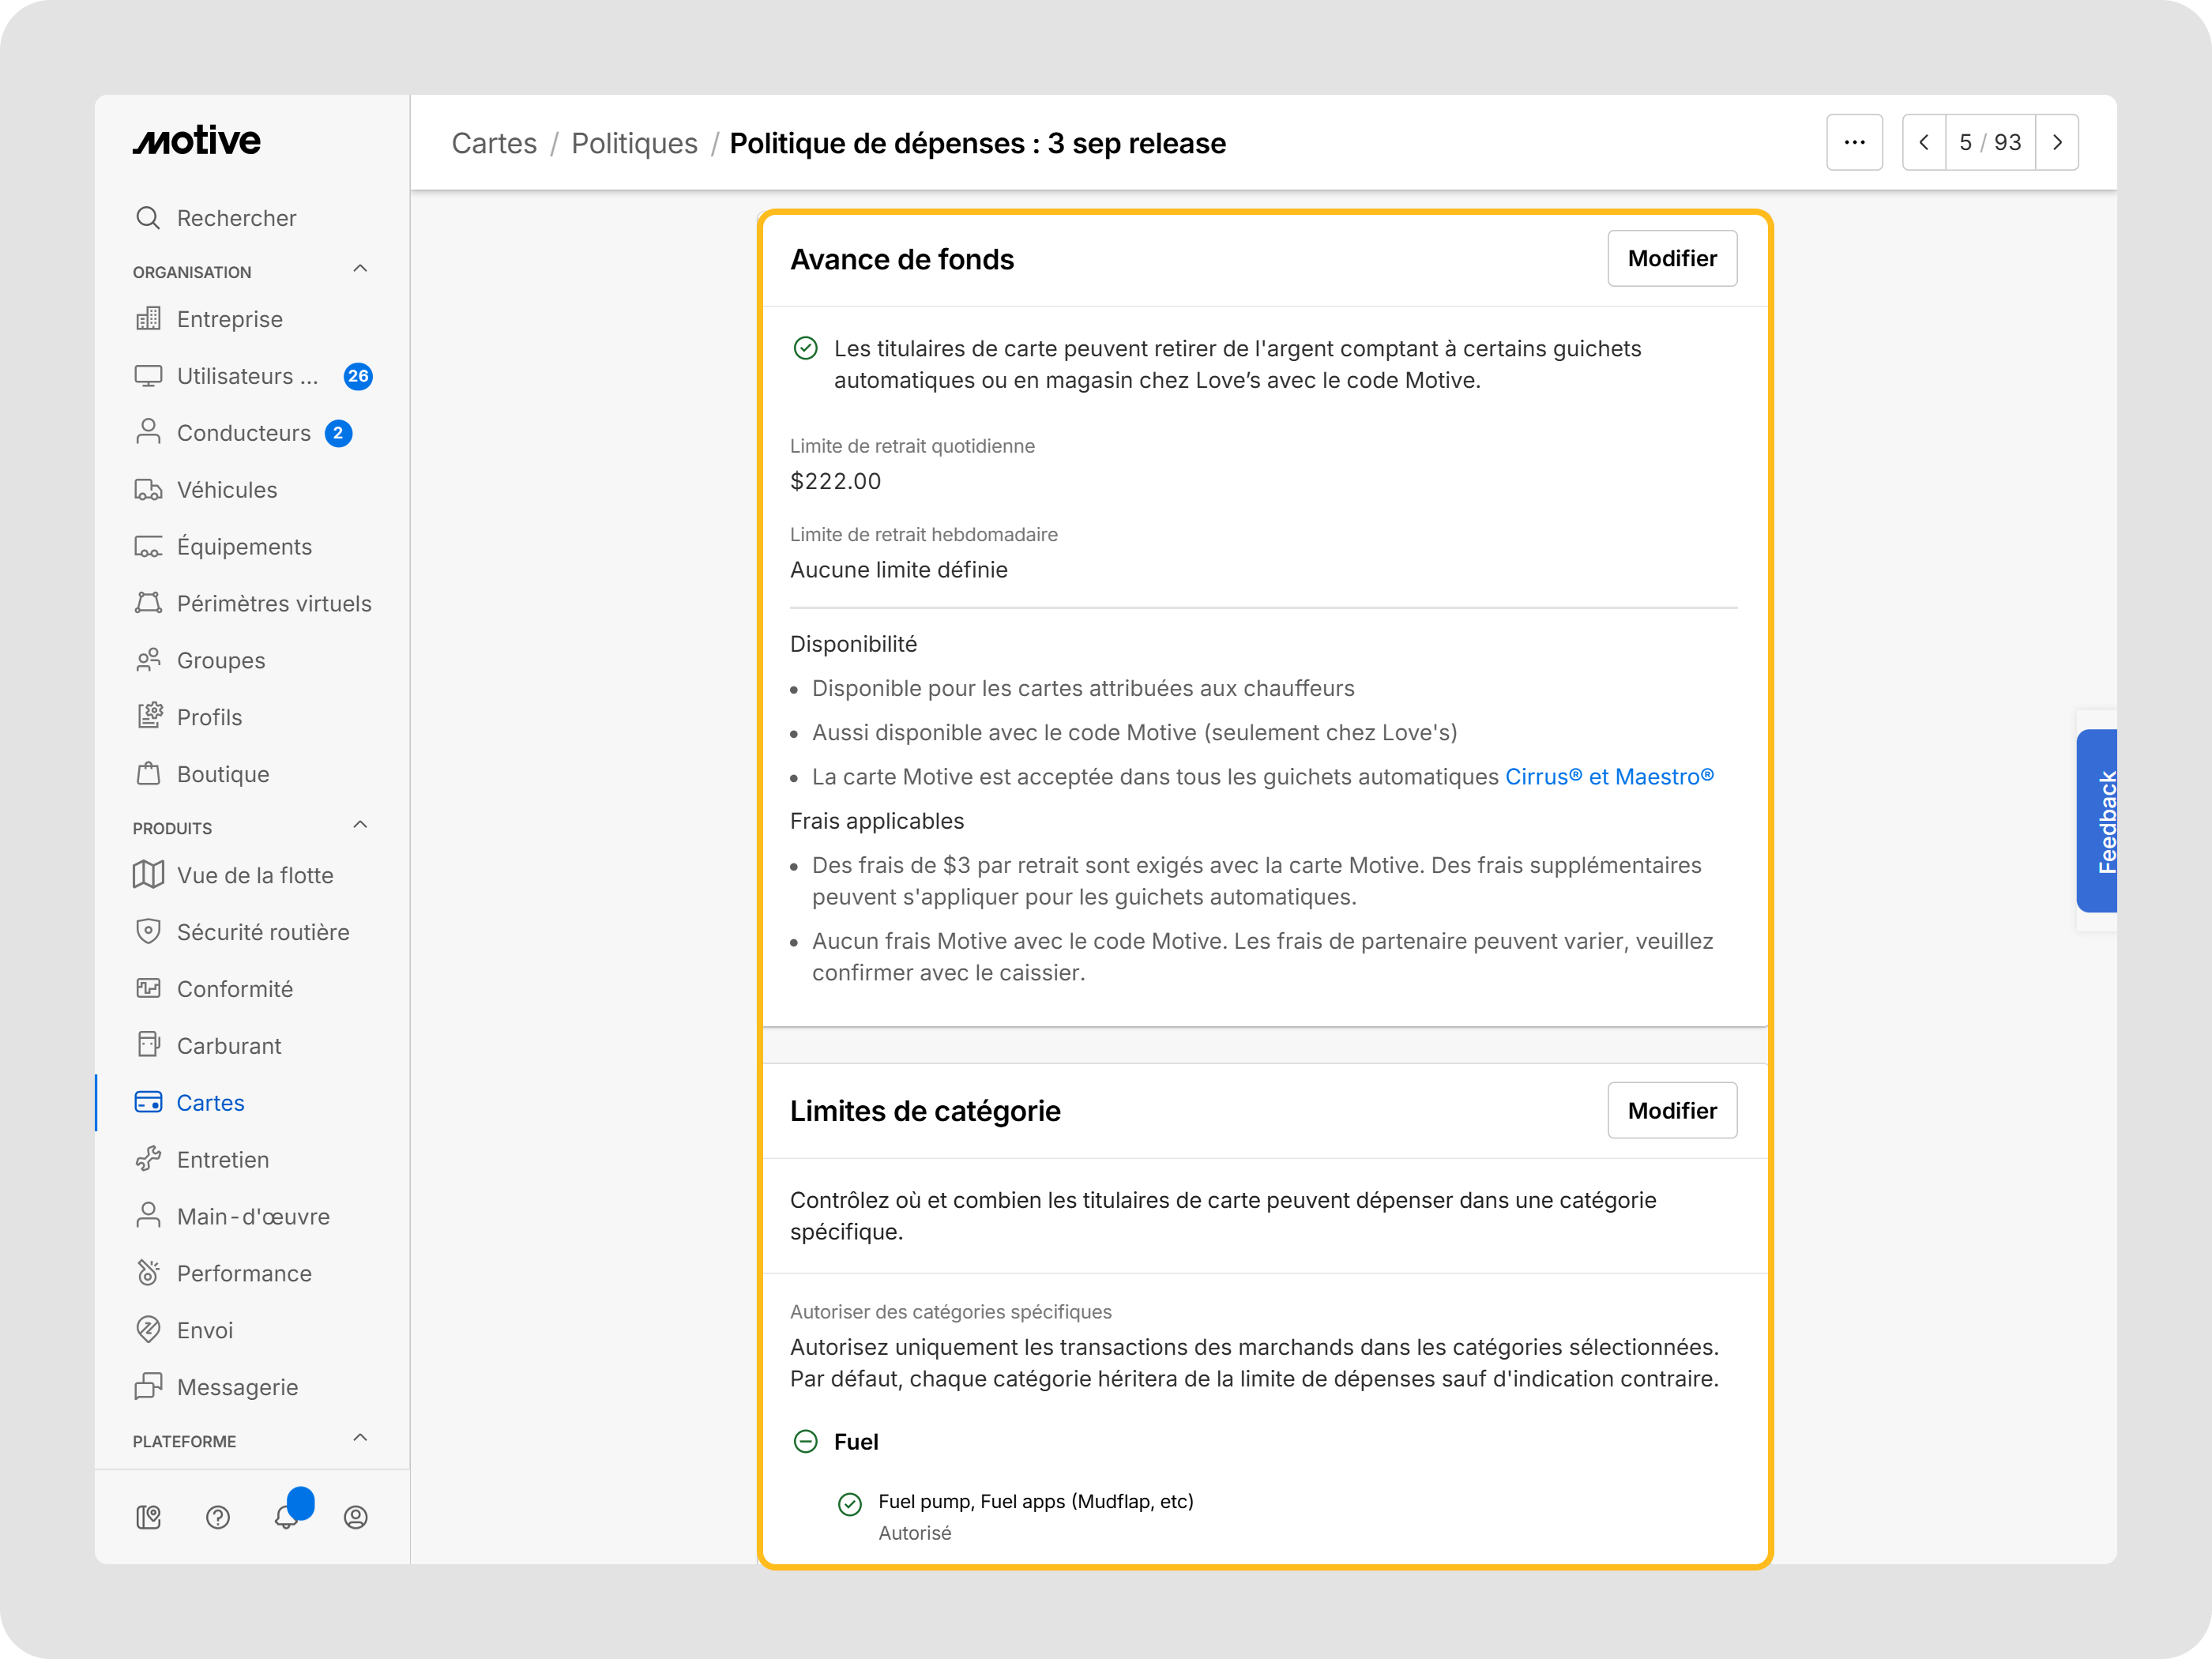Click 'Limite de retrait hebdomadaire' label
This screenshot has height=1659, width=2212.
[923, 535]
